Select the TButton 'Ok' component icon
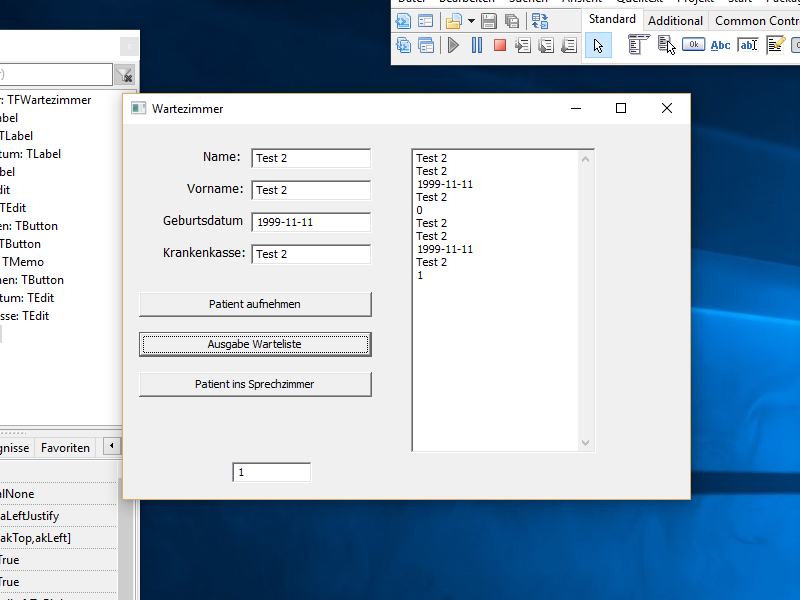Screen dimensions: 800x600 click(x=693, y=45)
